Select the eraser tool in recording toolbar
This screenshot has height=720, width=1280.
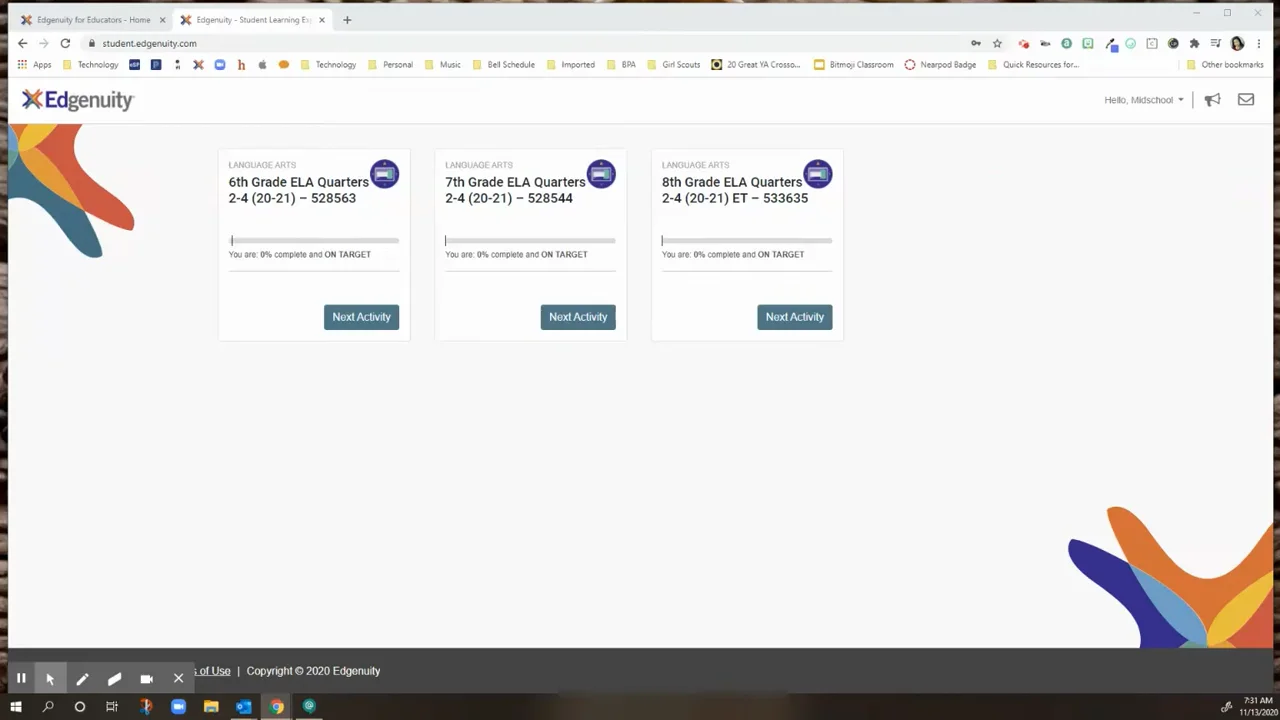tap(114, 678)
